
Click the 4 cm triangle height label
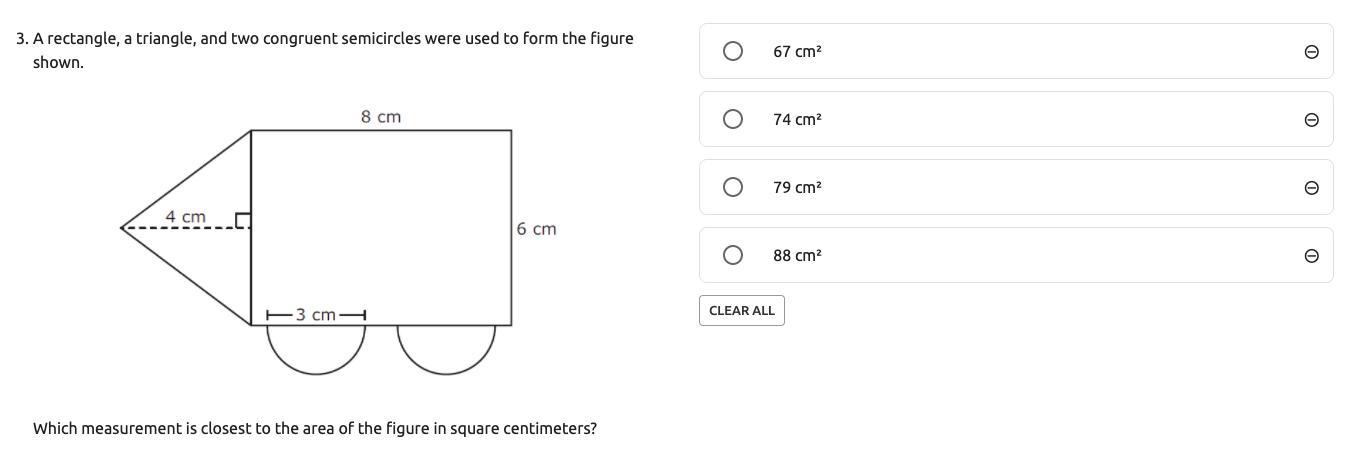tap(186, 216)
